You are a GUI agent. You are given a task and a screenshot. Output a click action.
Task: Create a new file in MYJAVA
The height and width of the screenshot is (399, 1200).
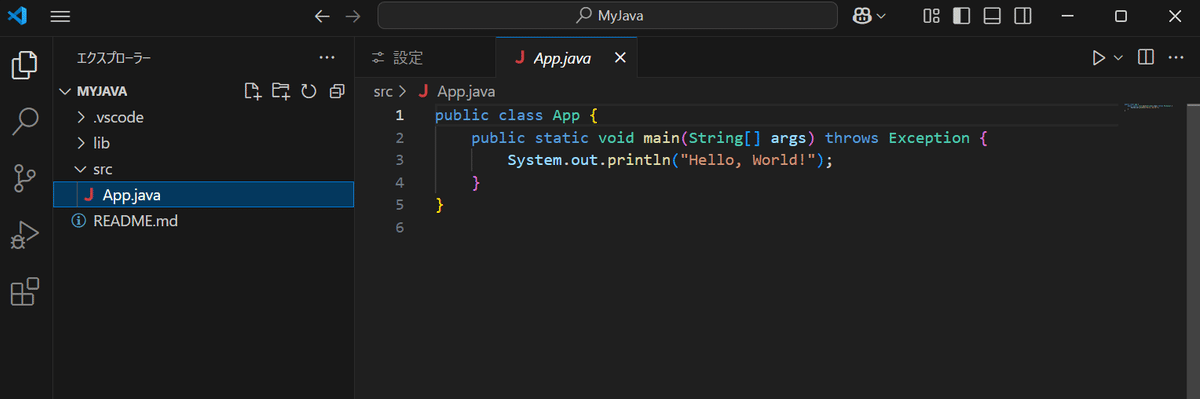[x=253, y=91]
